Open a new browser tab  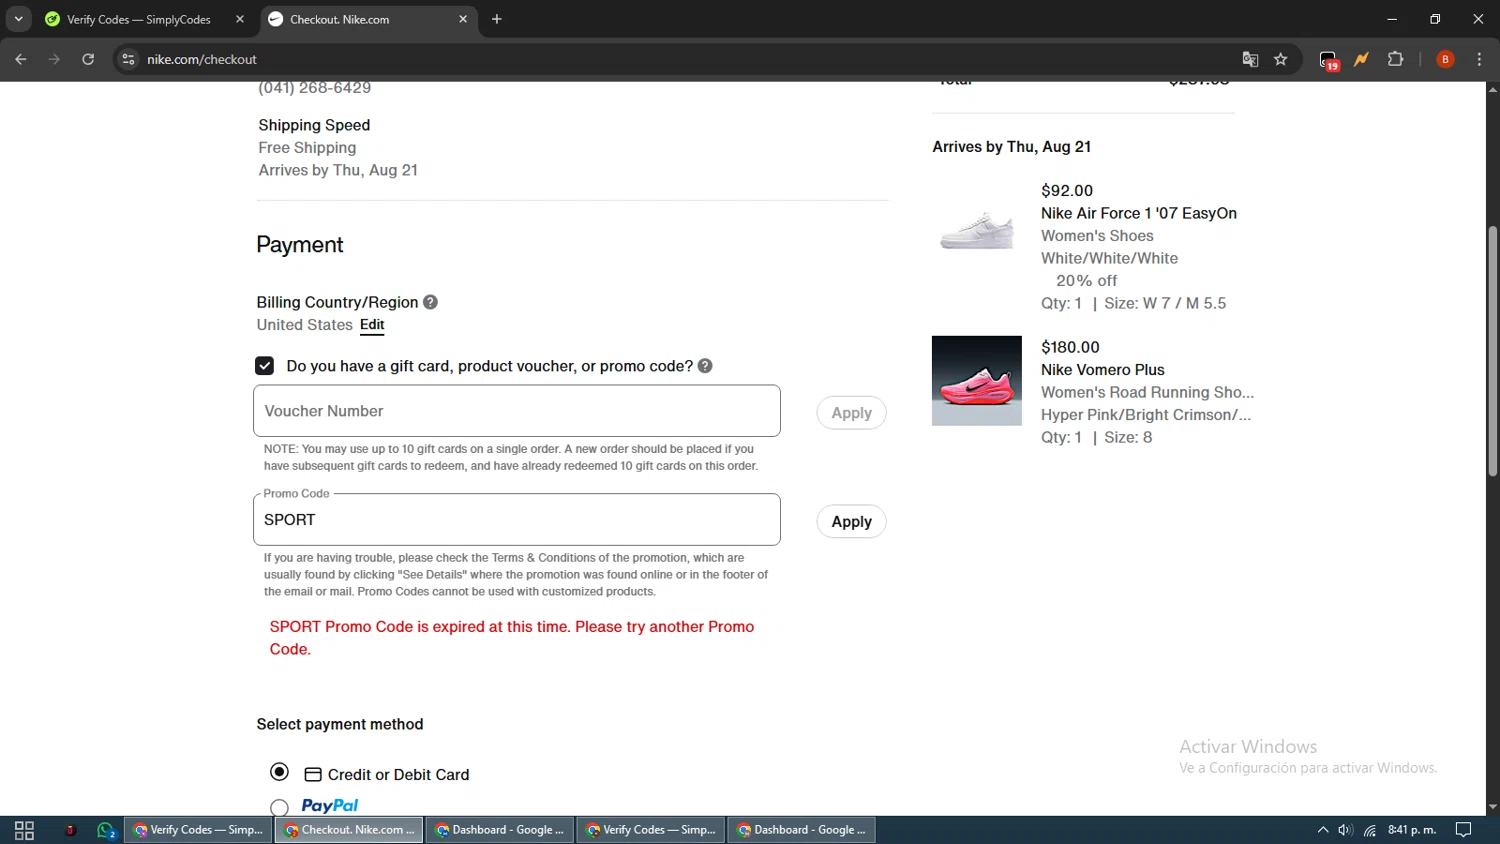[x=497, y=19]
